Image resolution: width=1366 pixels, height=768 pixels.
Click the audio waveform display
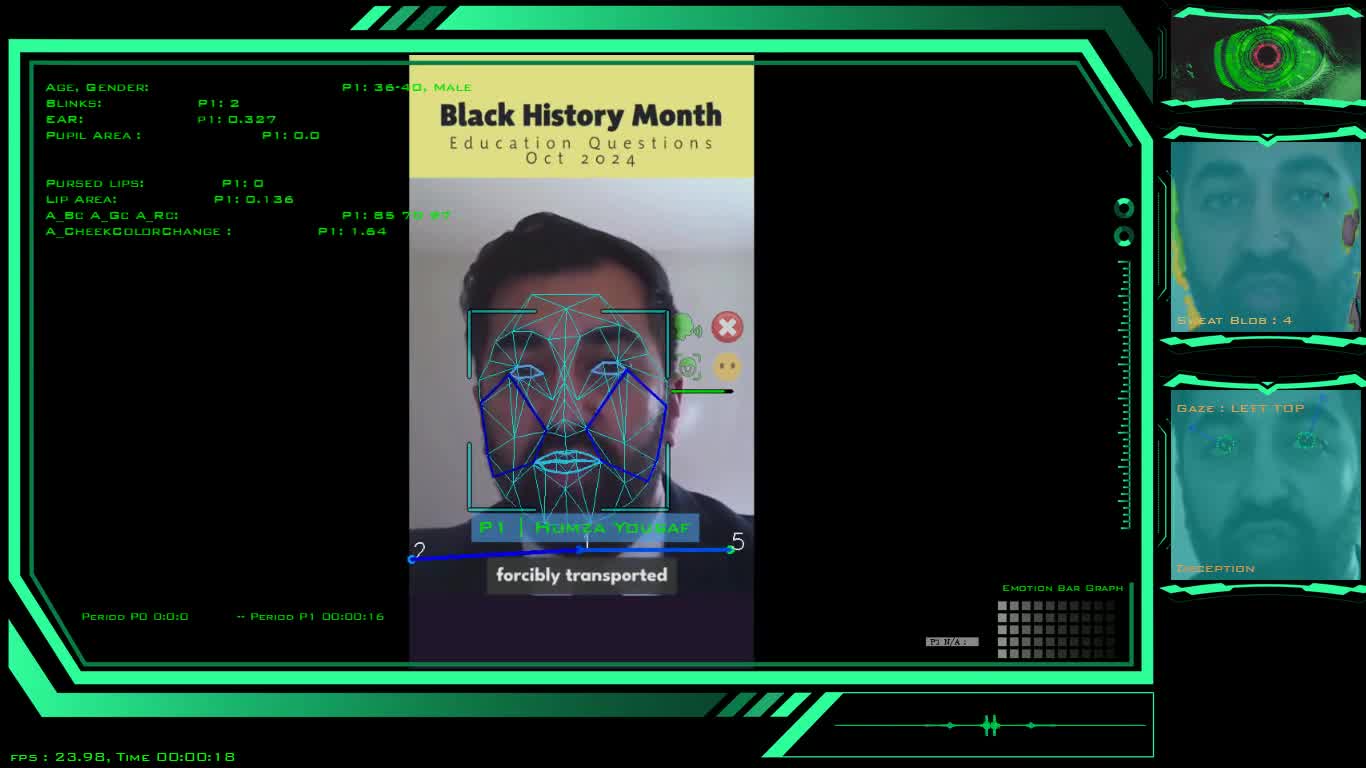(x=990, y=725)
